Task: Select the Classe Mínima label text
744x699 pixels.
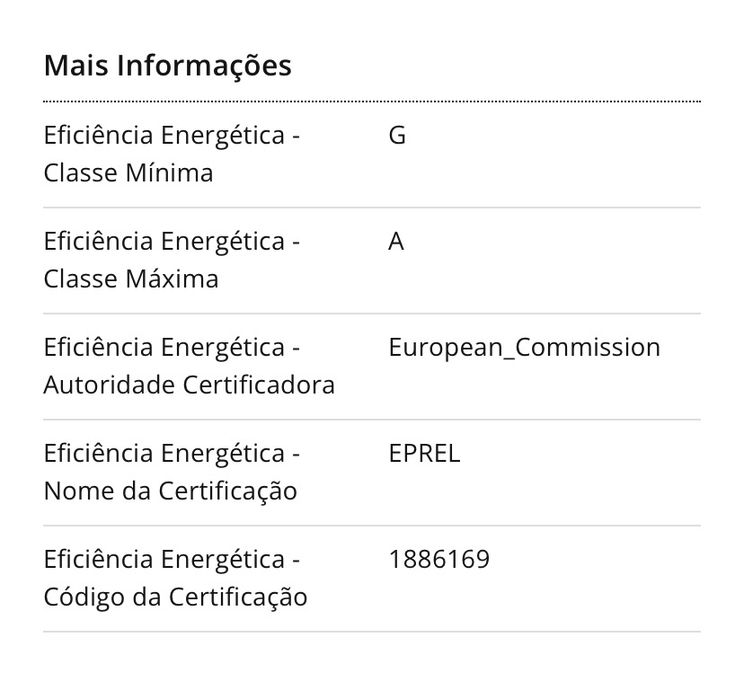Action: click(128, 173)
